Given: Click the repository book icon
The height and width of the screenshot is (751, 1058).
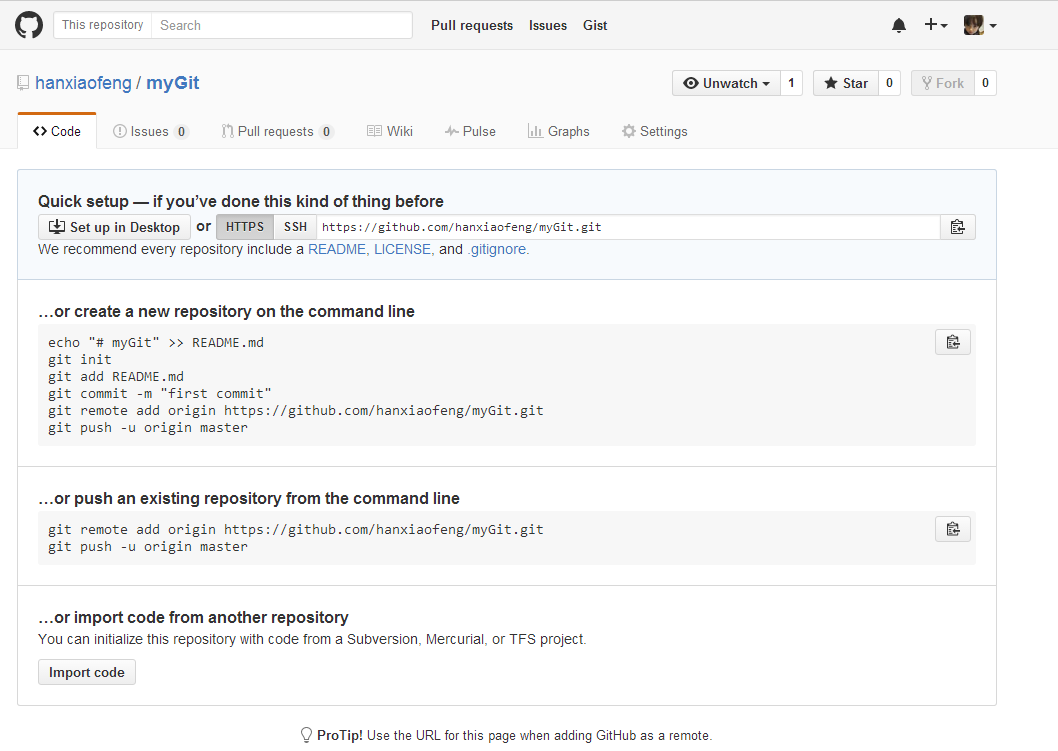Looking at the screenshot, I should (23, 83).
